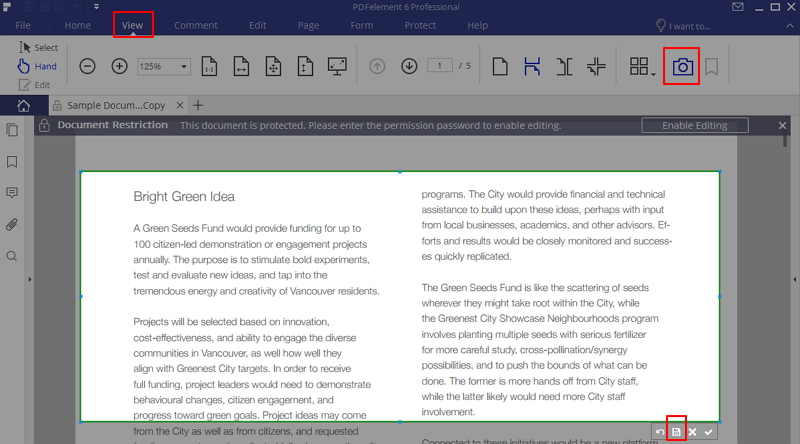800x444 pixels.
Task: Go to the next page arrow
Action: click(x=409, y=66)
